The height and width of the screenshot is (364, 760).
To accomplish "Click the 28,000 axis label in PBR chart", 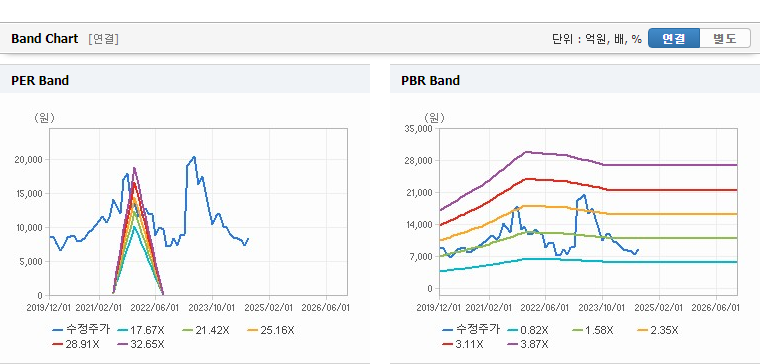I will click(418, 160).
